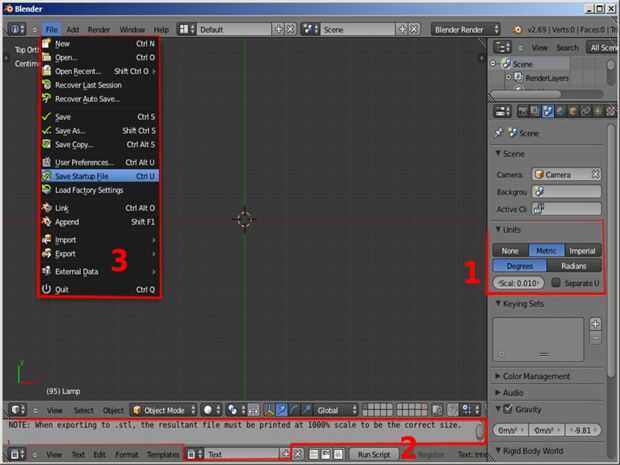Click the 3D view editor type icon
The height and width of the screenshot is (465, 620).
tap(17, 410)
